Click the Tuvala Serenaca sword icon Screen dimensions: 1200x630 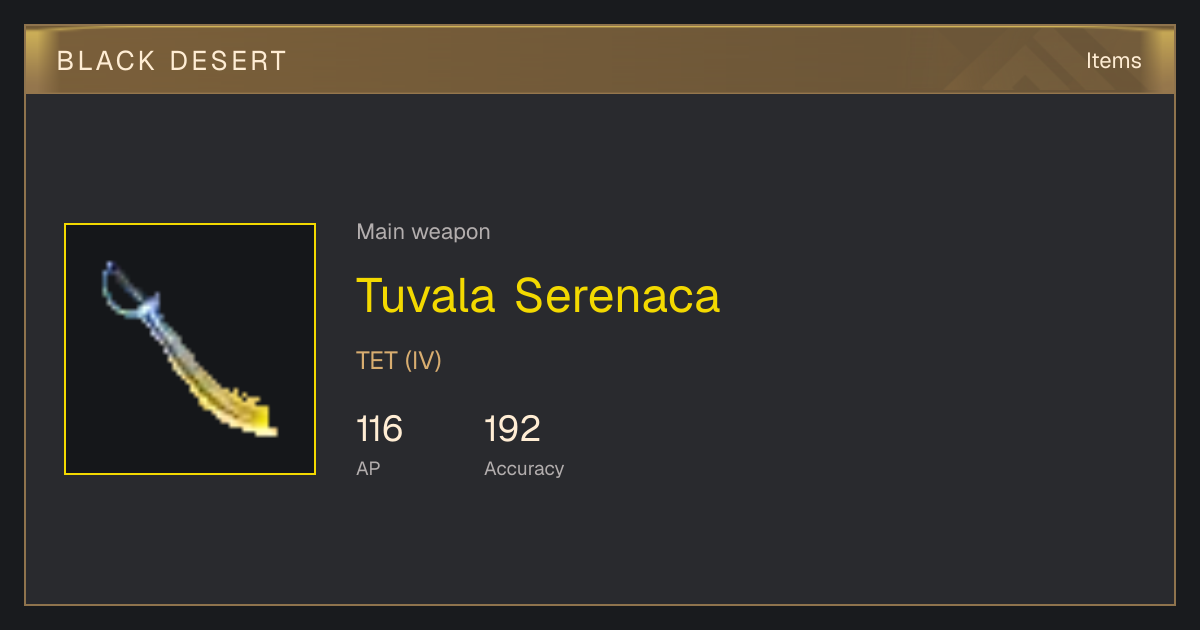click(190, 349)
